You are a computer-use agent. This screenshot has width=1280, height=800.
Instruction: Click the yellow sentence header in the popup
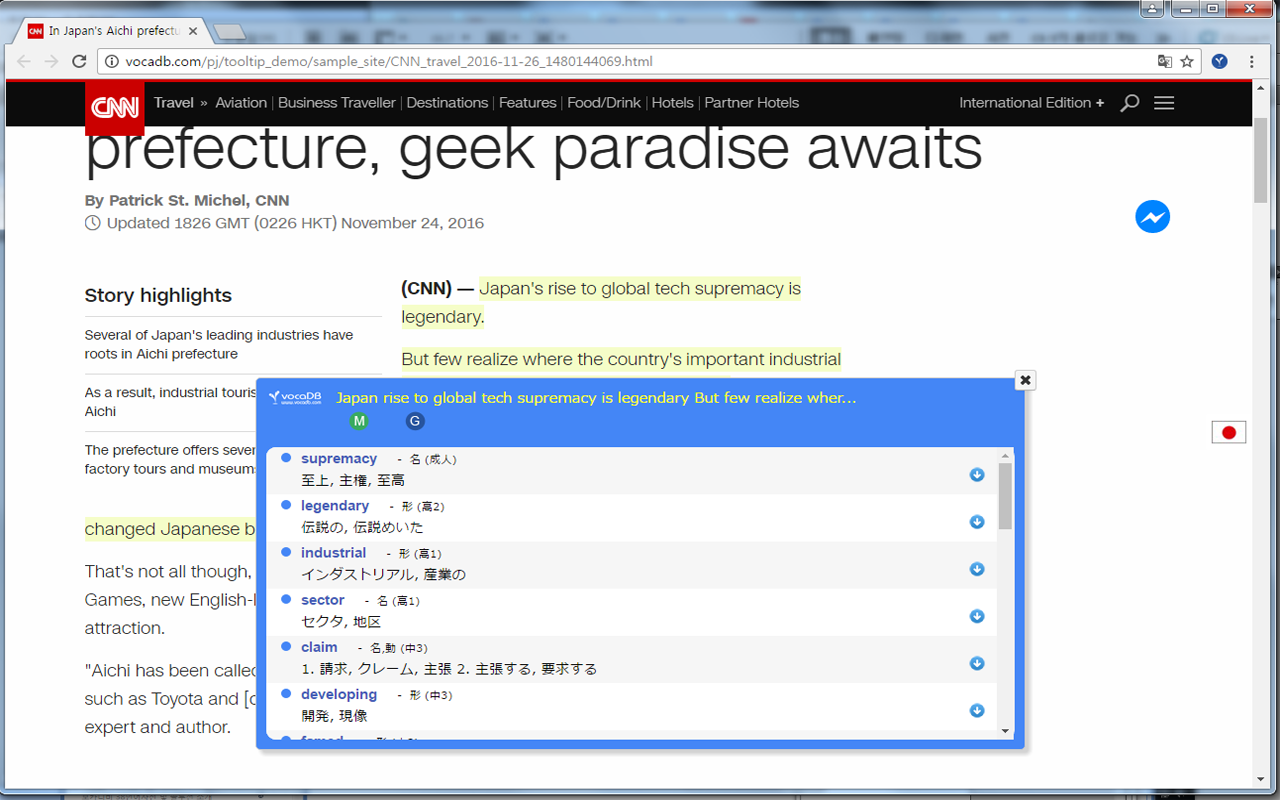(x=596, y=398)
